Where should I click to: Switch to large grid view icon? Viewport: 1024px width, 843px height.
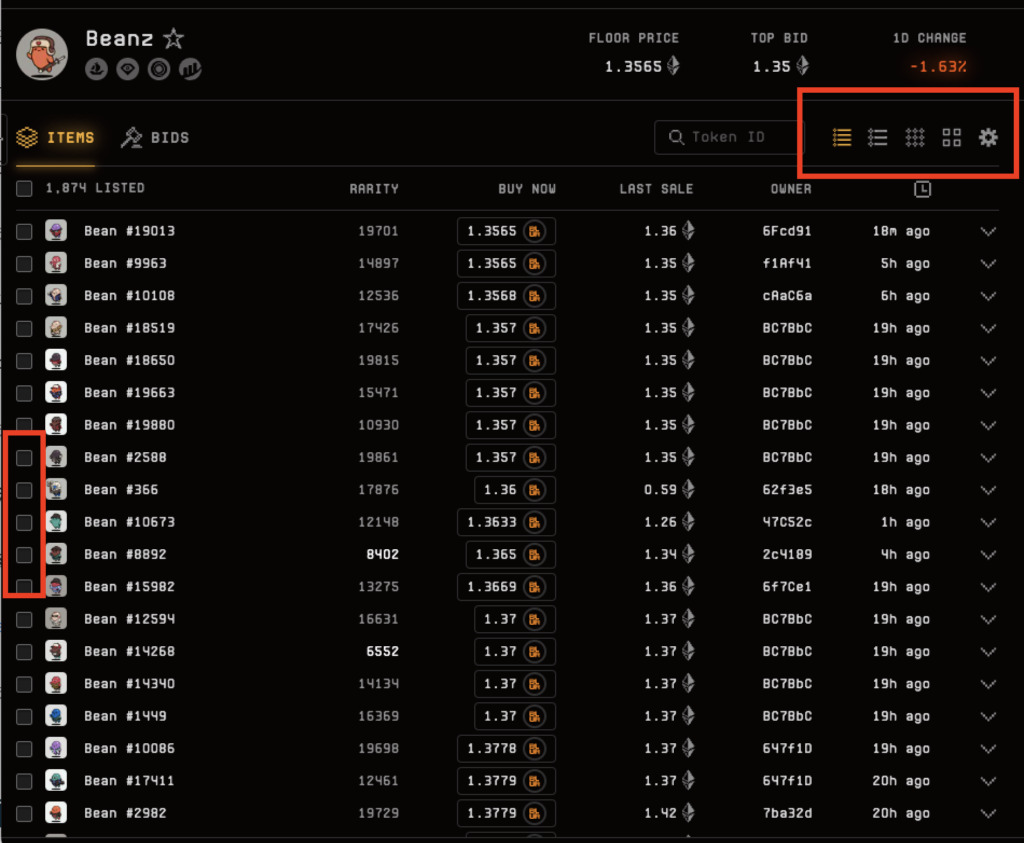pos(952,137)
